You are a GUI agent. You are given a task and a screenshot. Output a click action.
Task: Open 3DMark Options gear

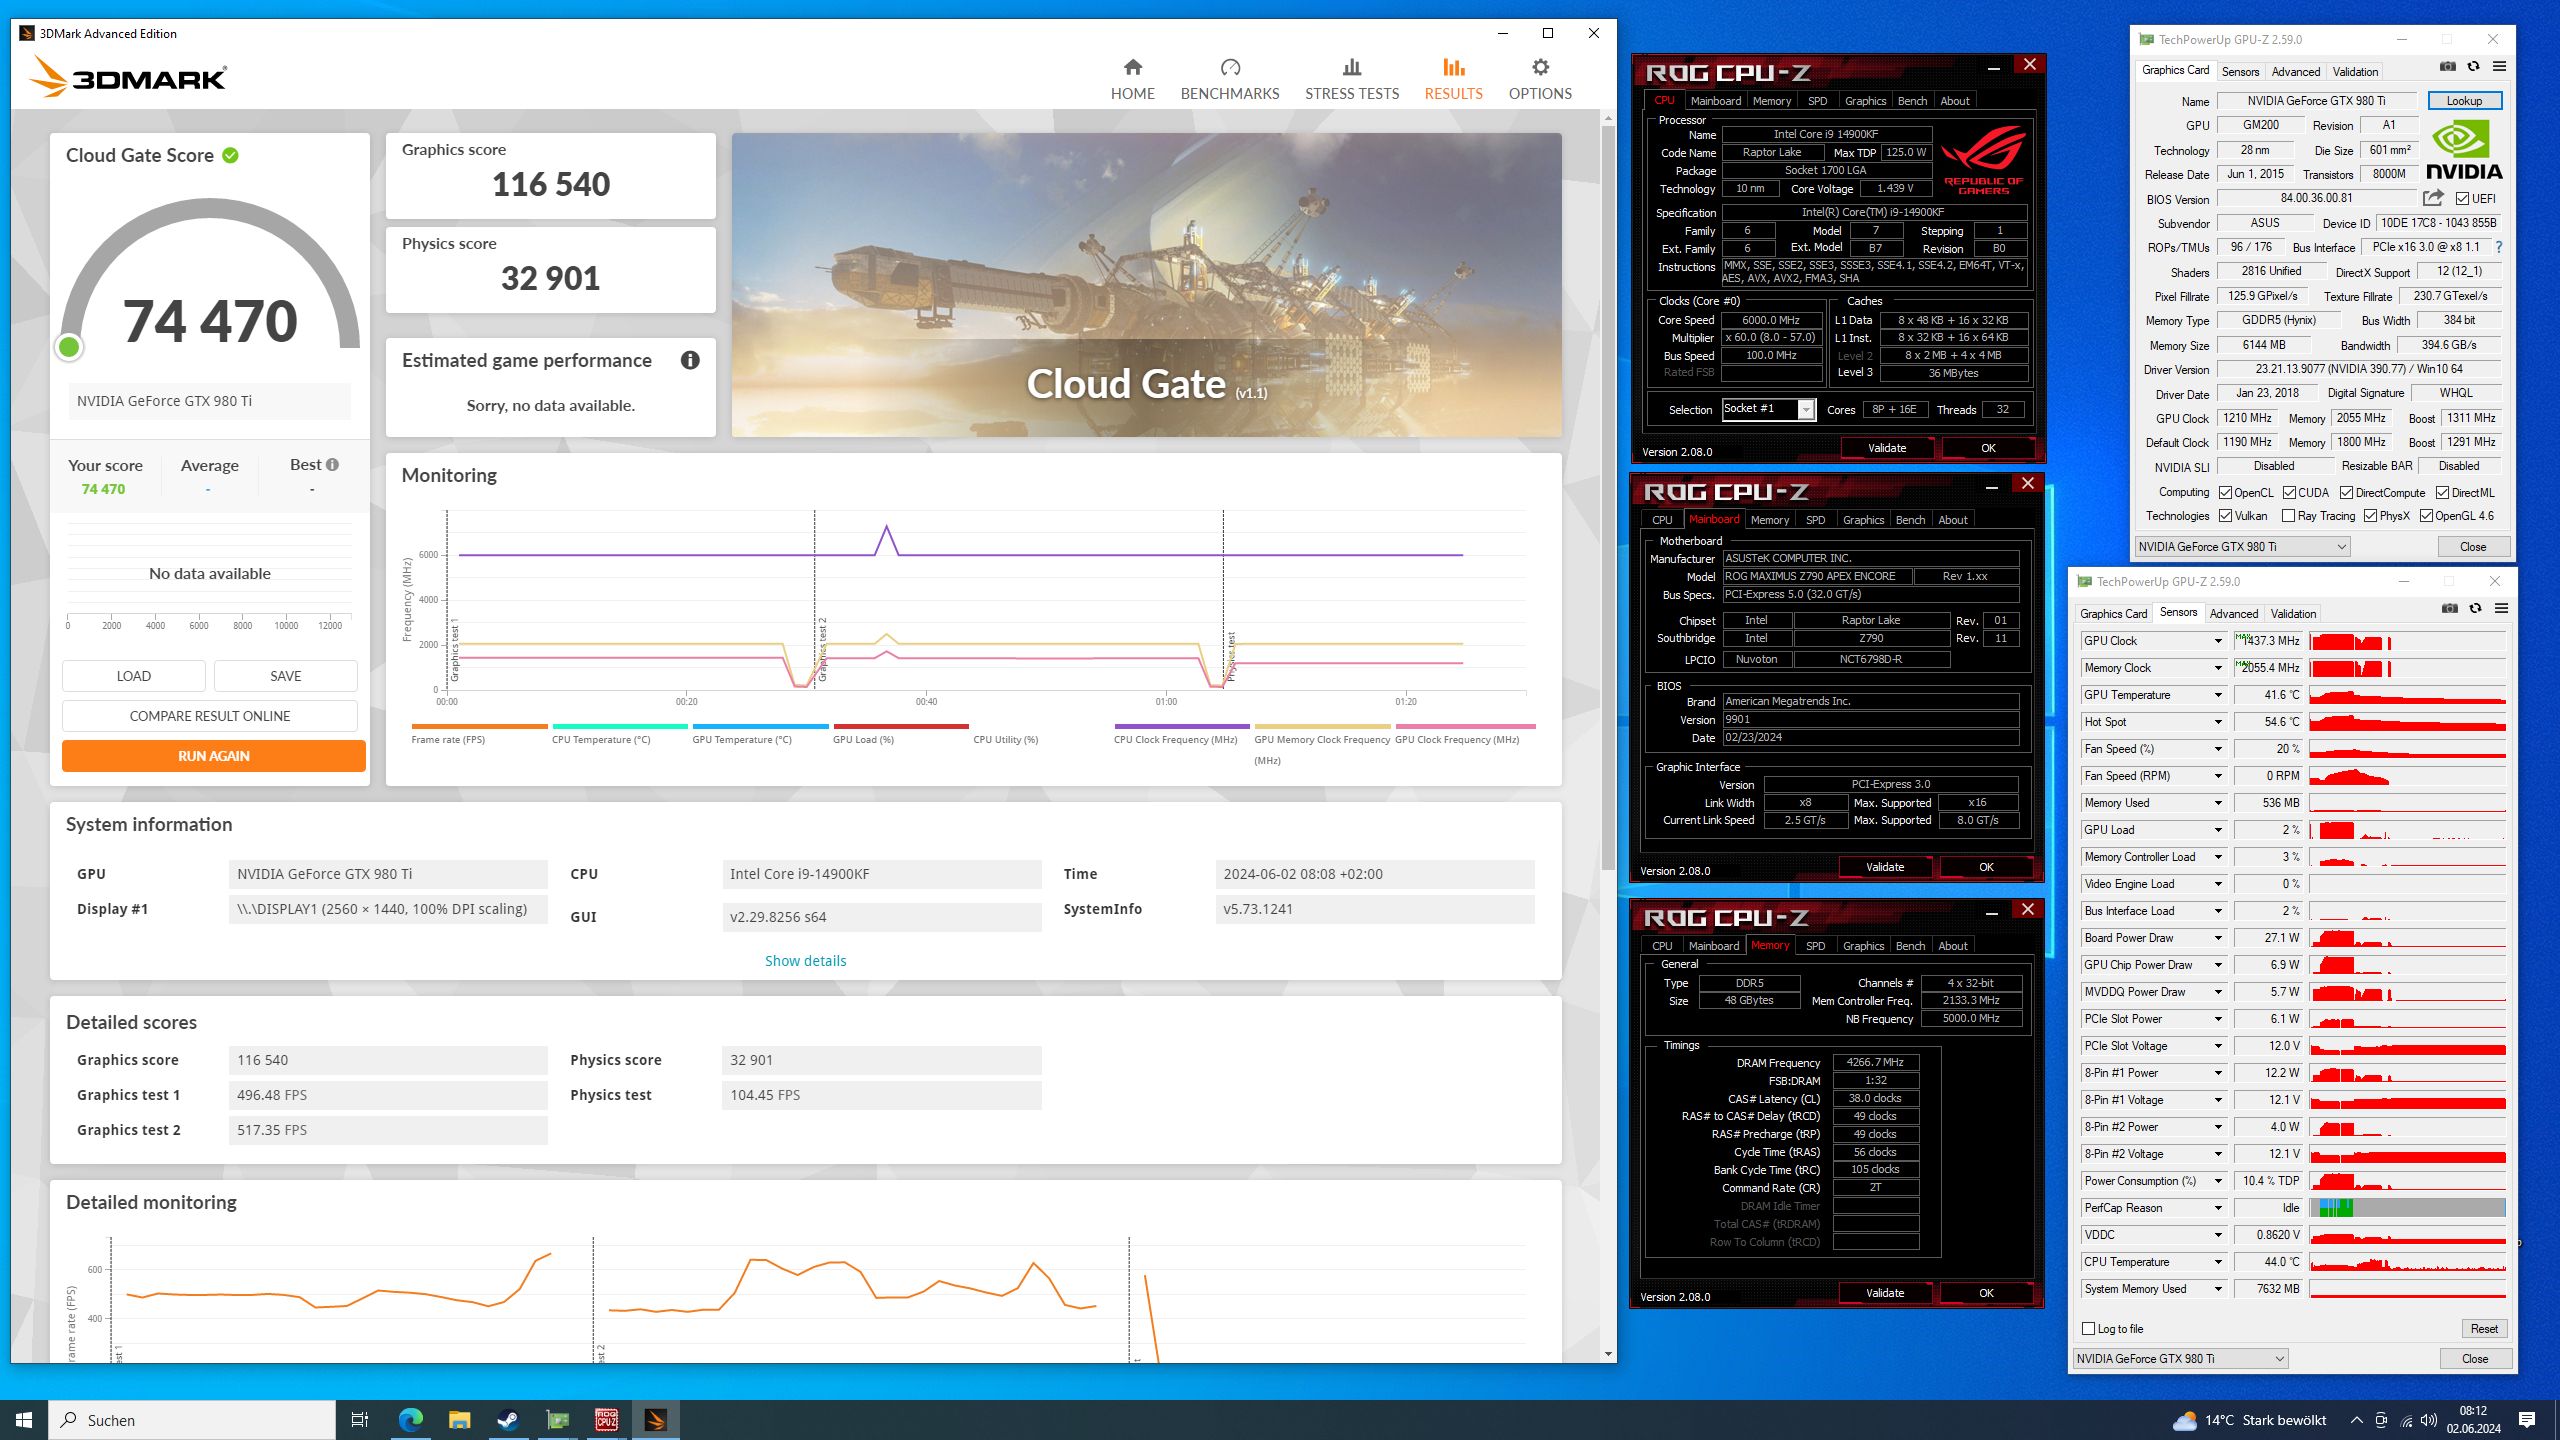(1540, 79)
